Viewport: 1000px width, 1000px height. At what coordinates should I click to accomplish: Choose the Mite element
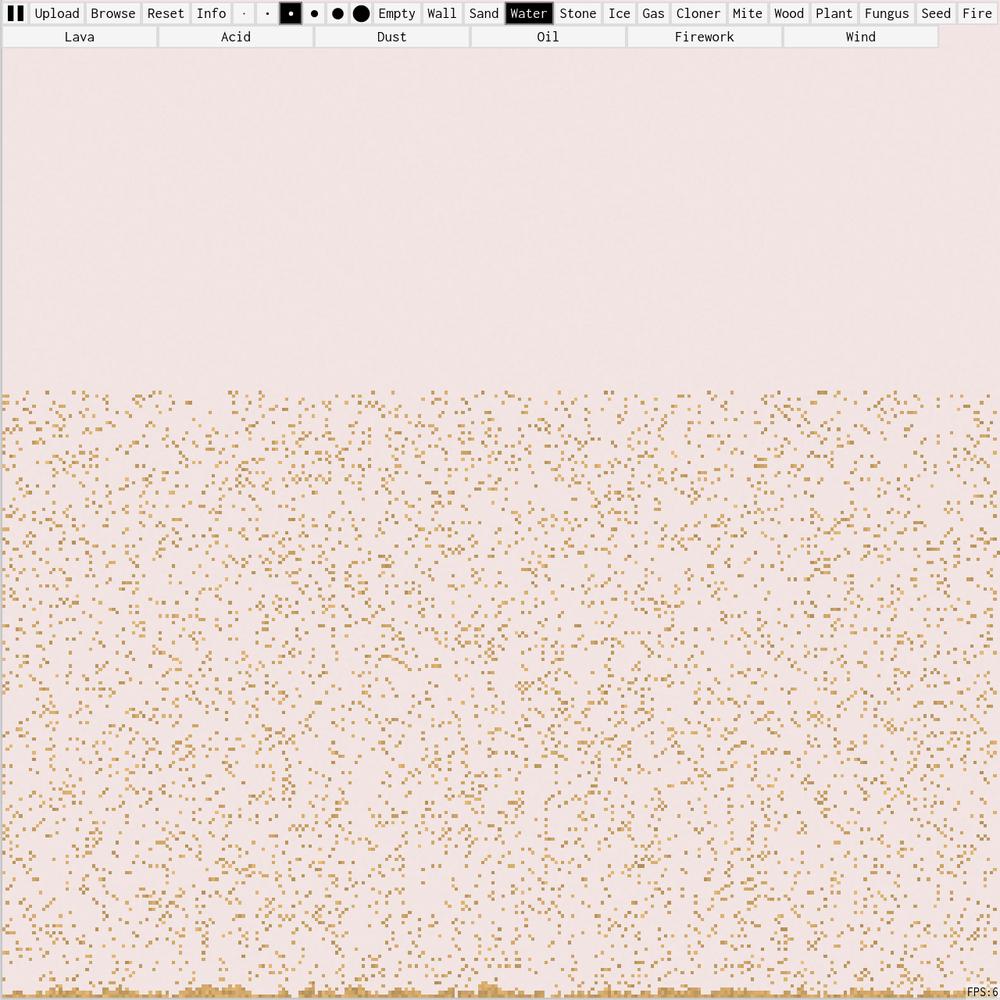click(x=747, y=13)
